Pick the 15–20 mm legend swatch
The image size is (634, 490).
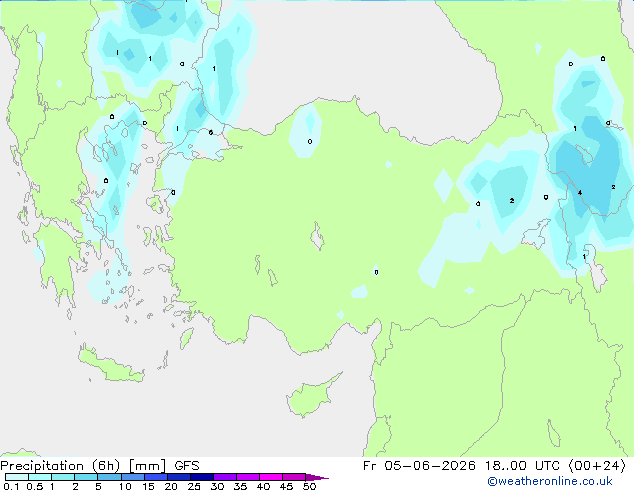click(x=155, y=477)
